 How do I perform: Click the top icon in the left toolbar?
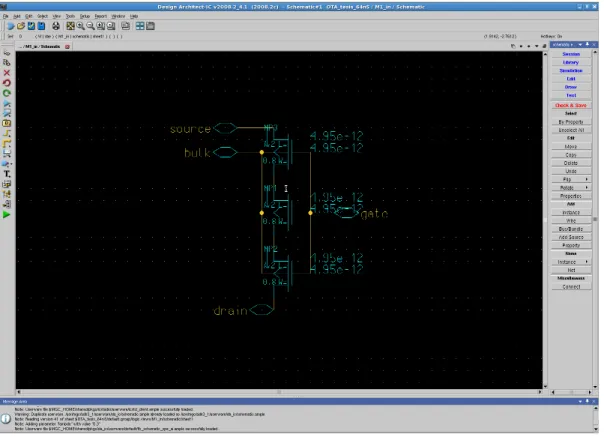7,53
